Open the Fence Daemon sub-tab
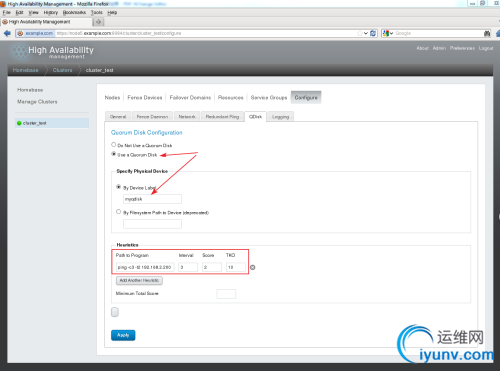 pos(152,117)
